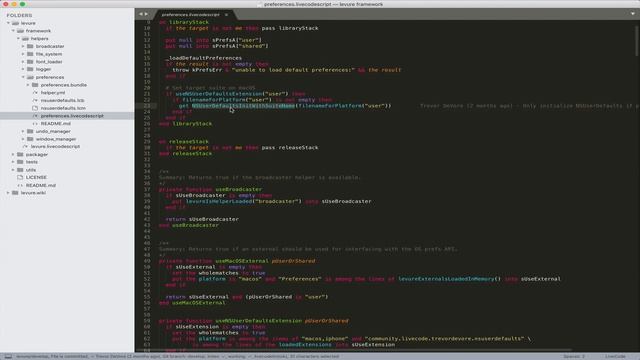640x360 pixels.
Task: Expand the levure.wiki folder arrow
Action: (x=8, y=193)
